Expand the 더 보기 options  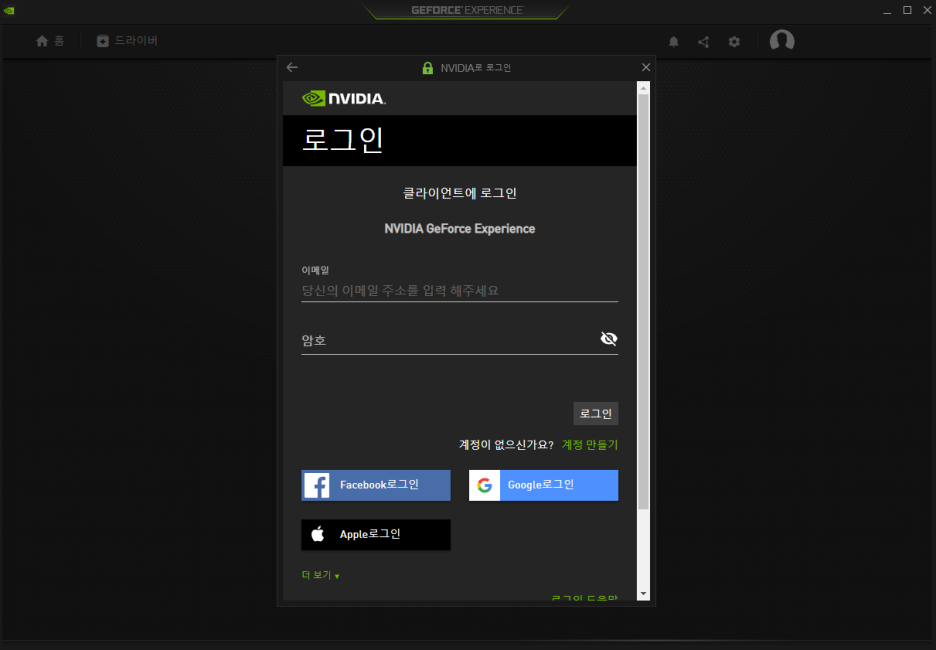point(321,575)
